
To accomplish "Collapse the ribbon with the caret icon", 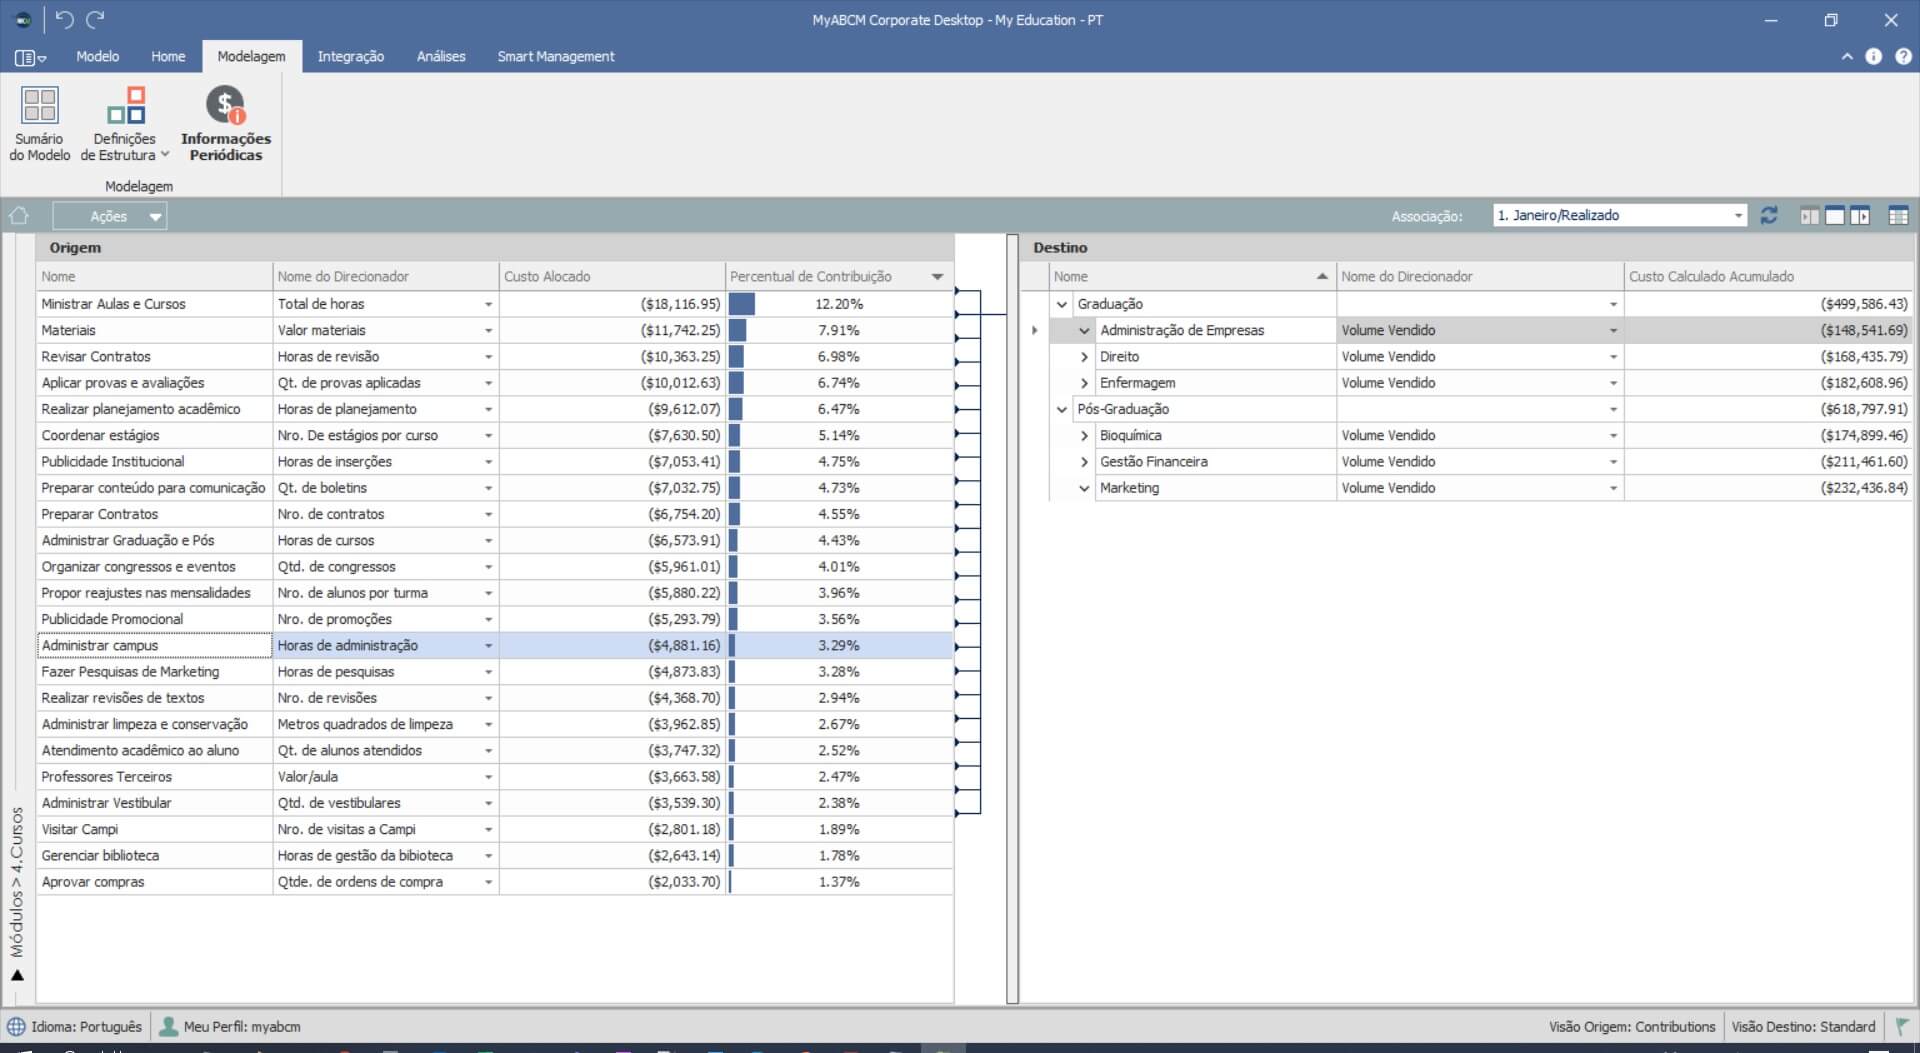I will 1847,57.
